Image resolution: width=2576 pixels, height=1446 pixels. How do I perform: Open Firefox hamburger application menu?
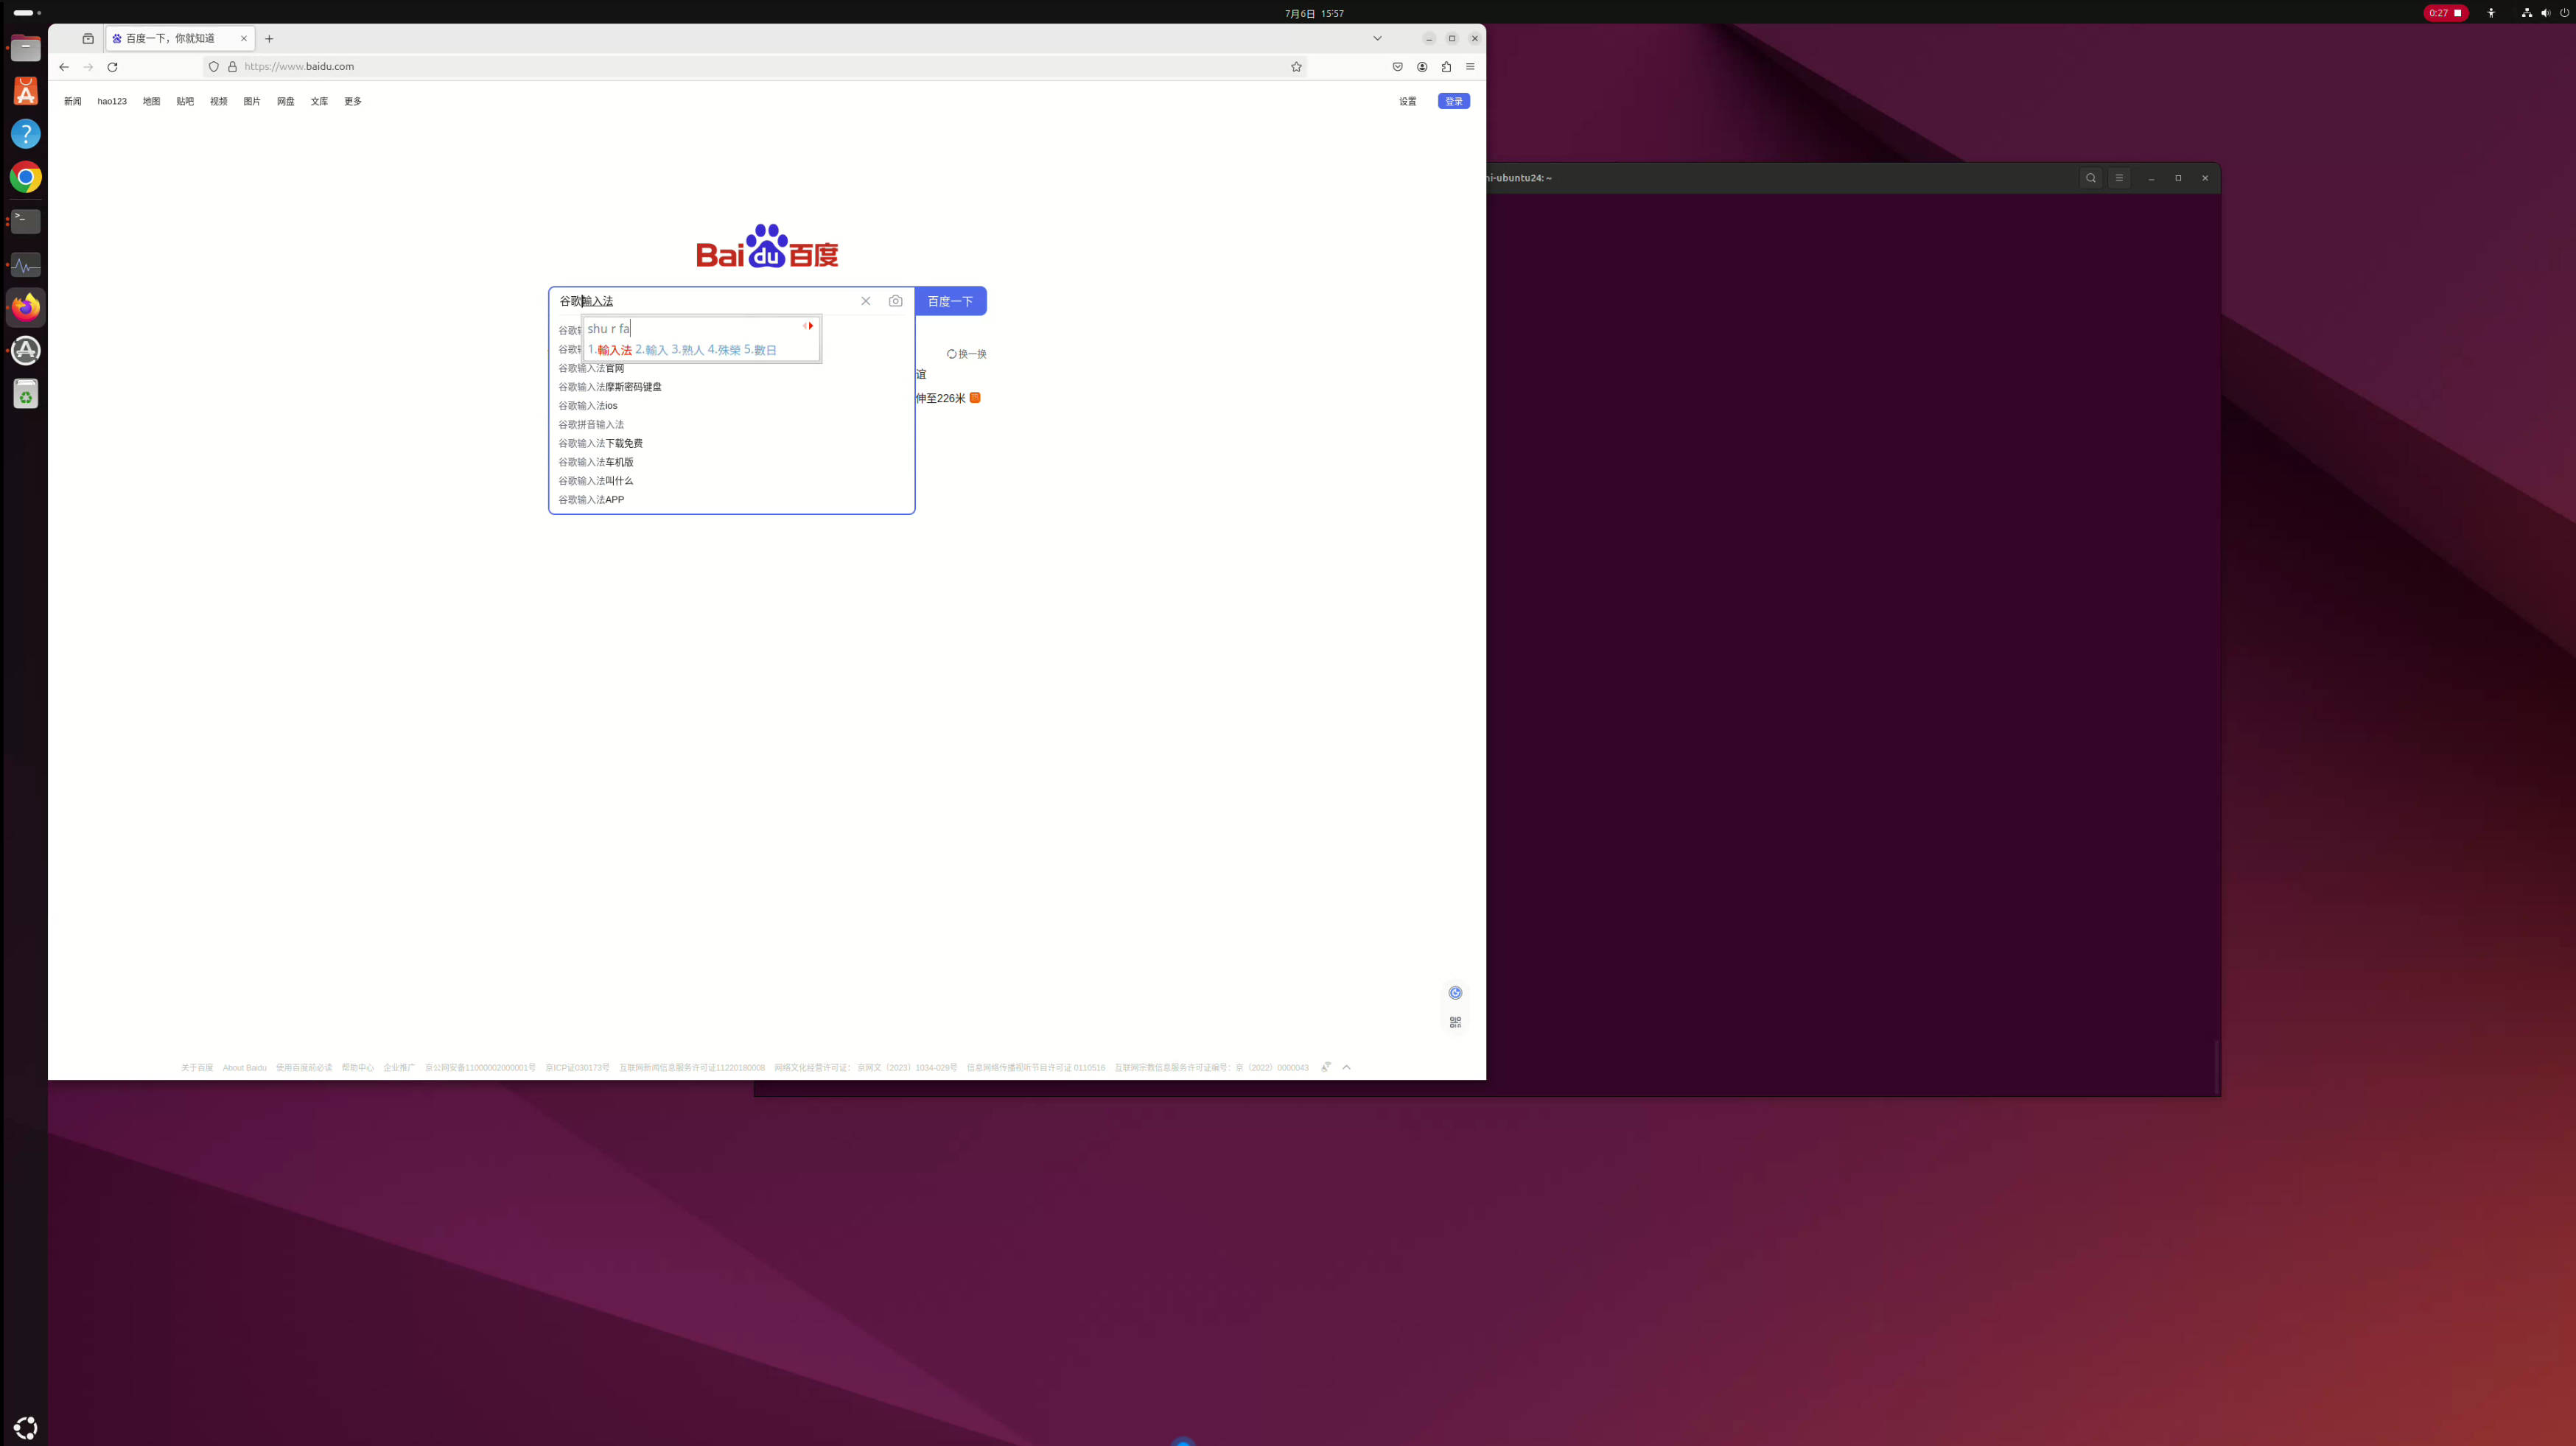pyautogui.click(x=1470, y=67)
